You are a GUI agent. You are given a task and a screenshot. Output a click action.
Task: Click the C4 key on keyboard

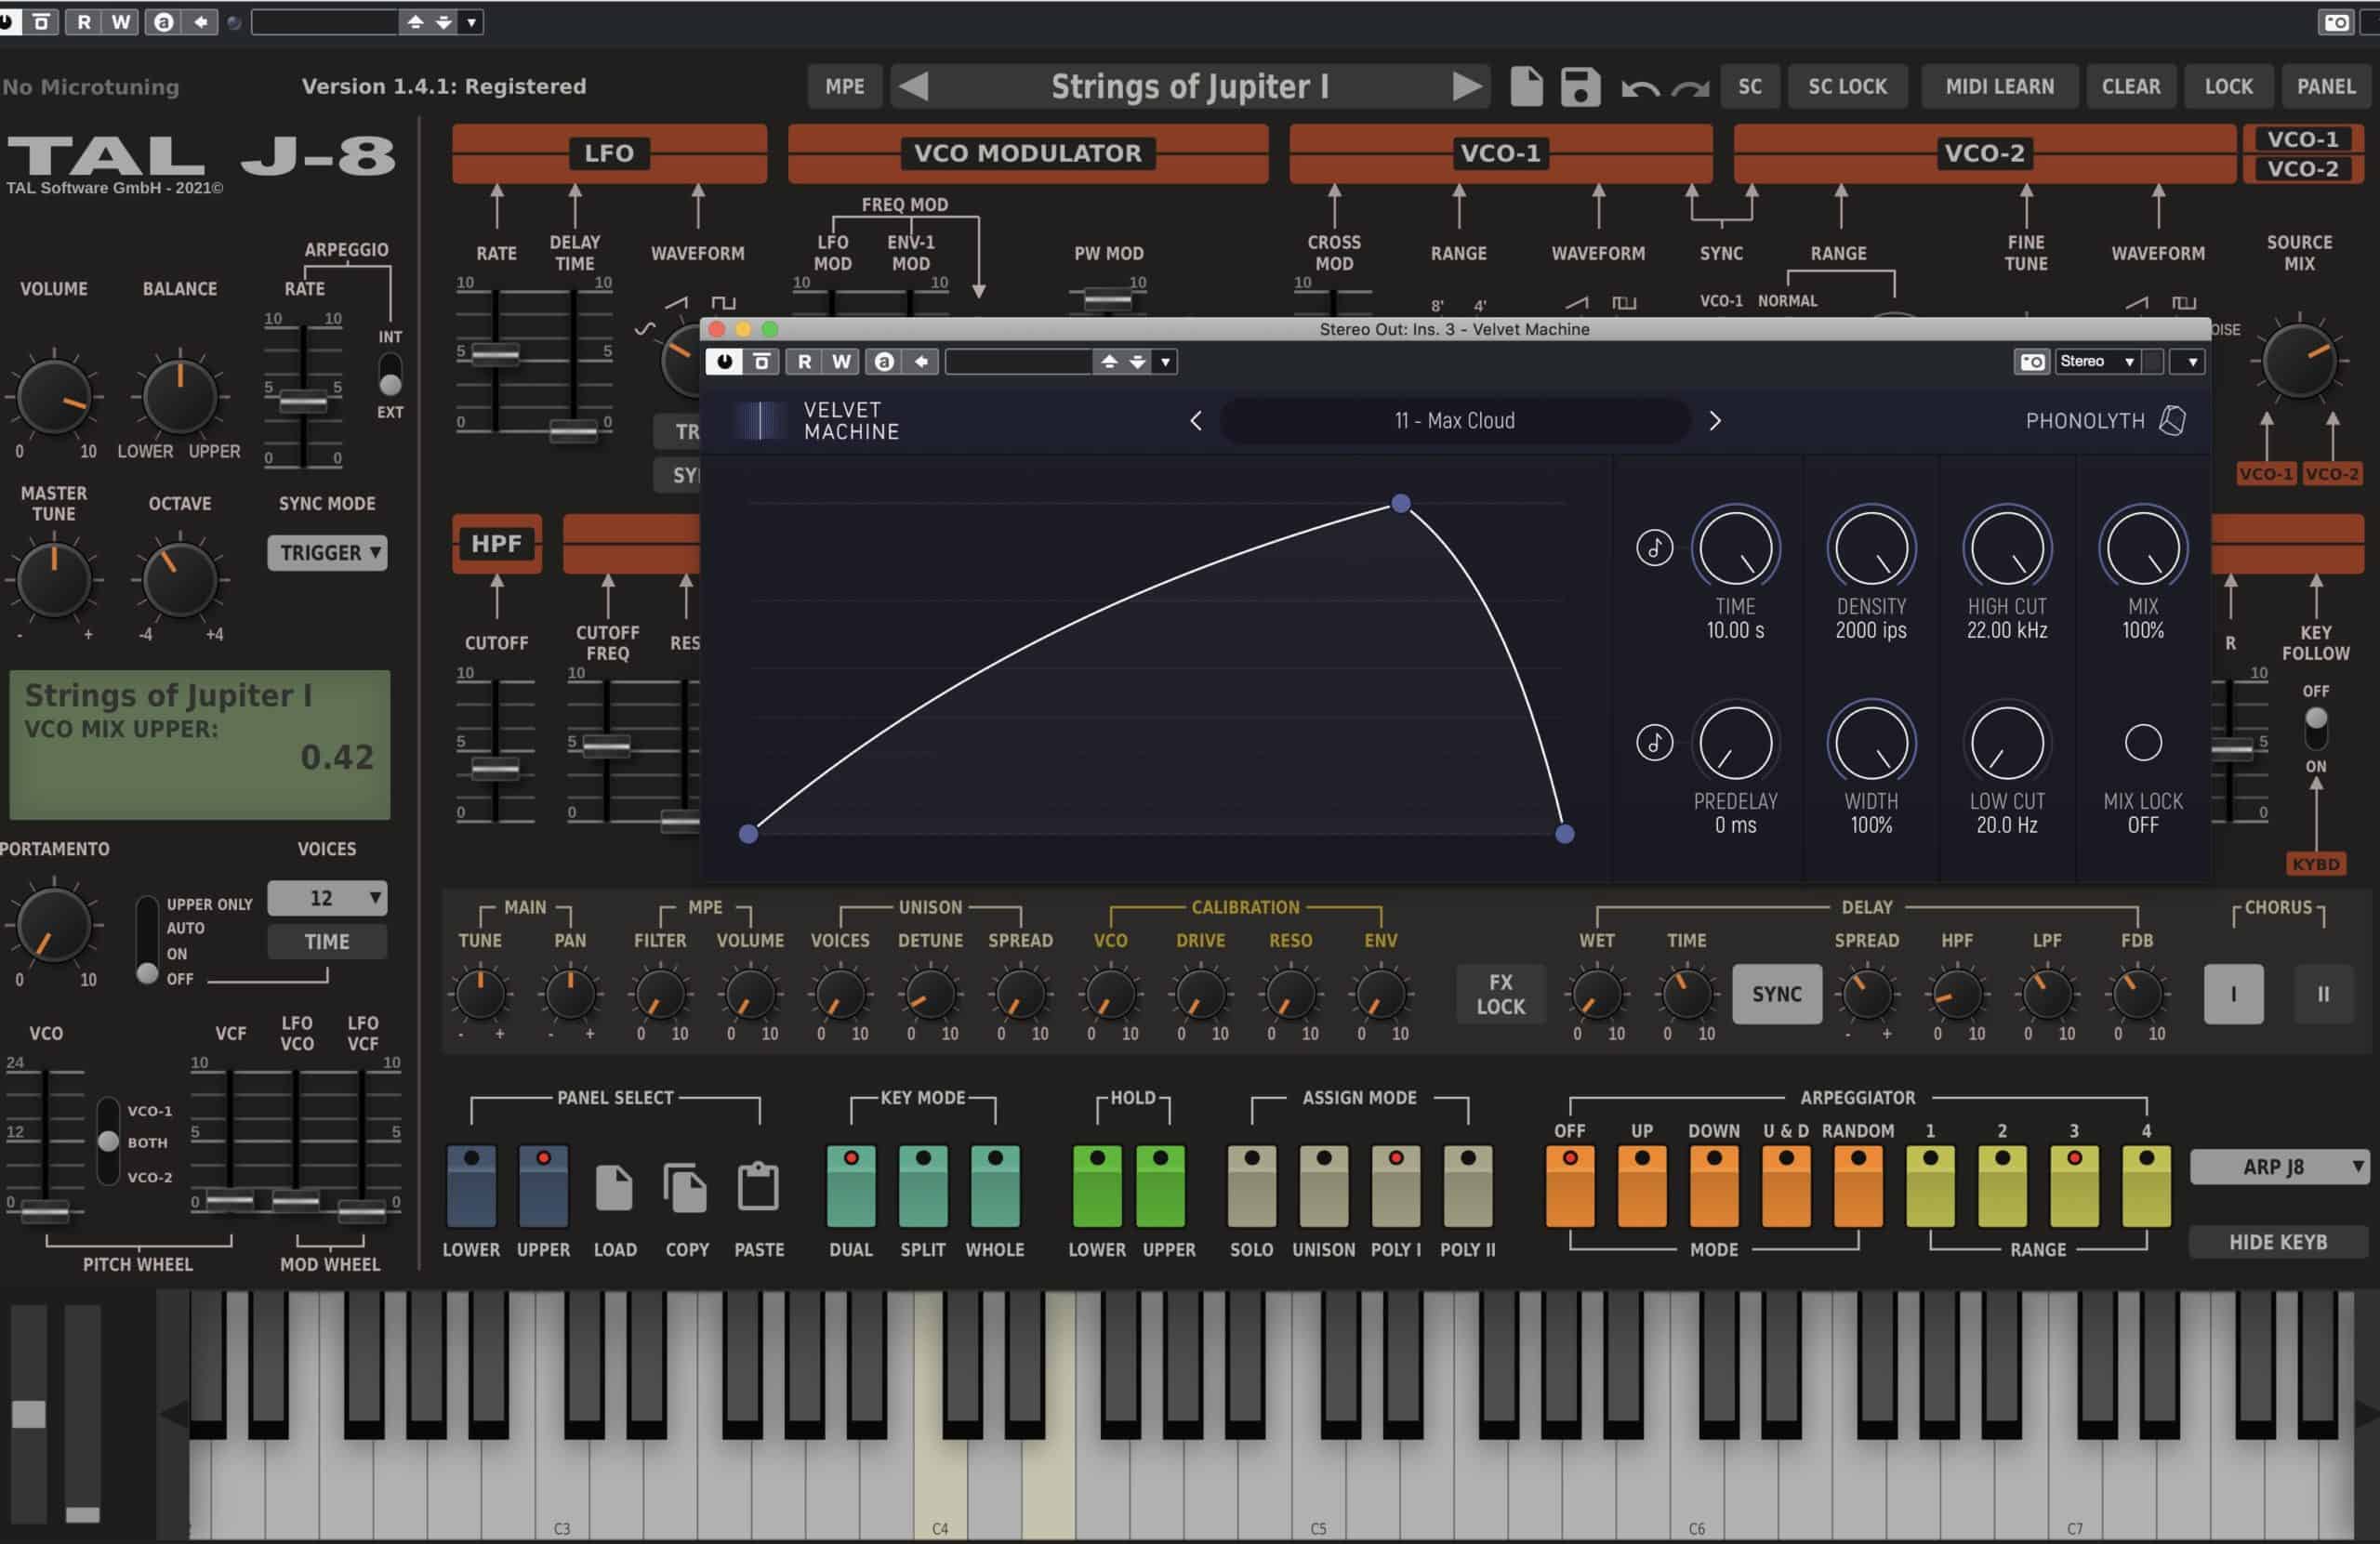point(940,1480)
